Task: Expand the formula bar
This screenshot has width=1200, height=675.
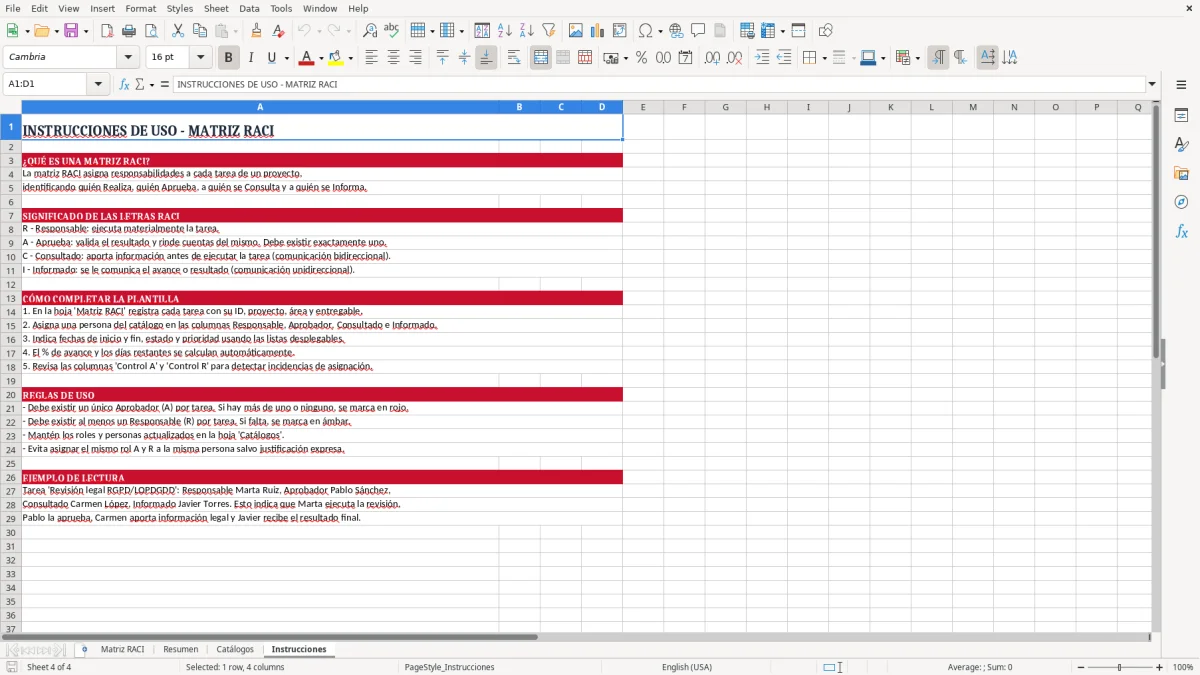Action: point(1152,85)
